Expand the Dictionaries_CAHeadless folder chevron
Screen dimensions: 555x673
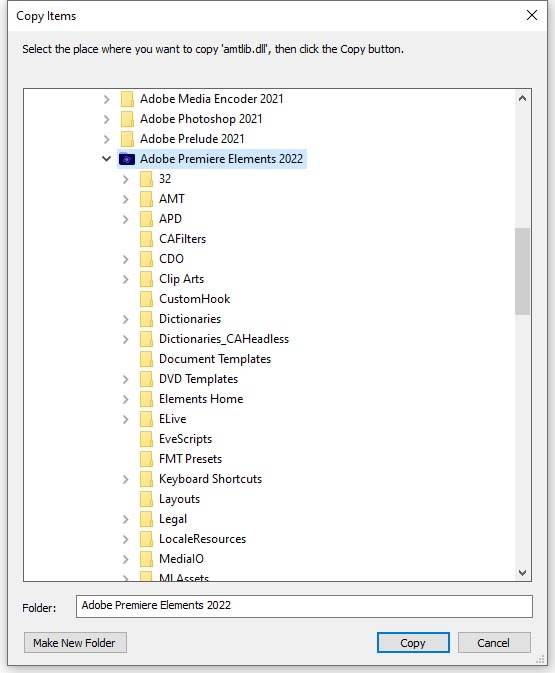[125, 340]
